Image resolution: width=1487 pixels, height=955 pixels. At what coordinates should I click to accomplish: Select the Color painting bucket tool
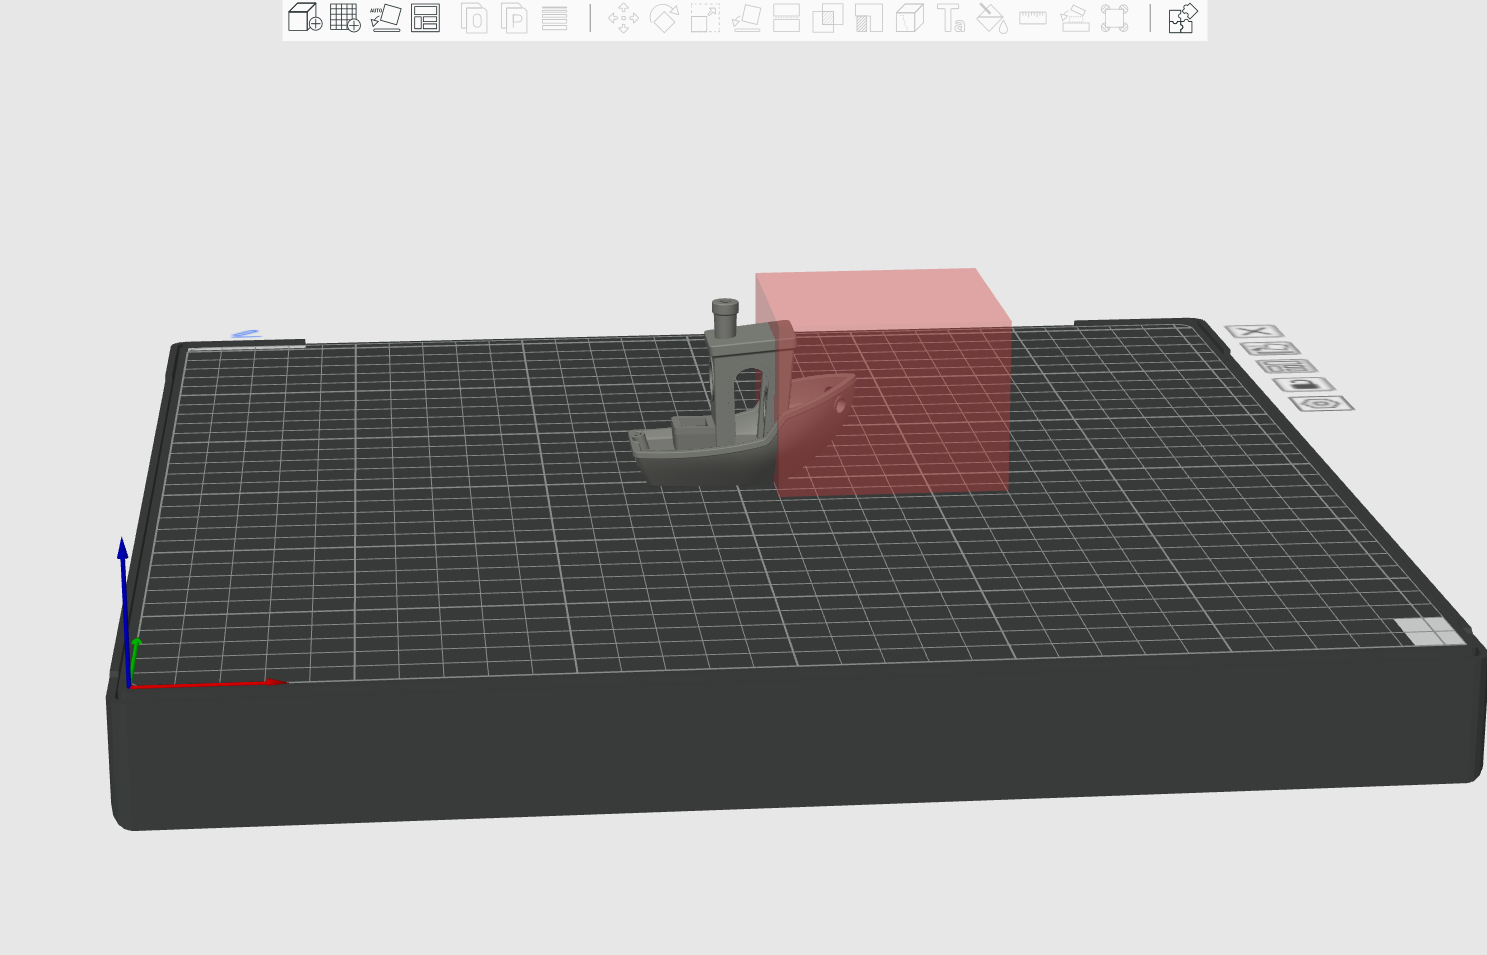(x=991, y=18)
